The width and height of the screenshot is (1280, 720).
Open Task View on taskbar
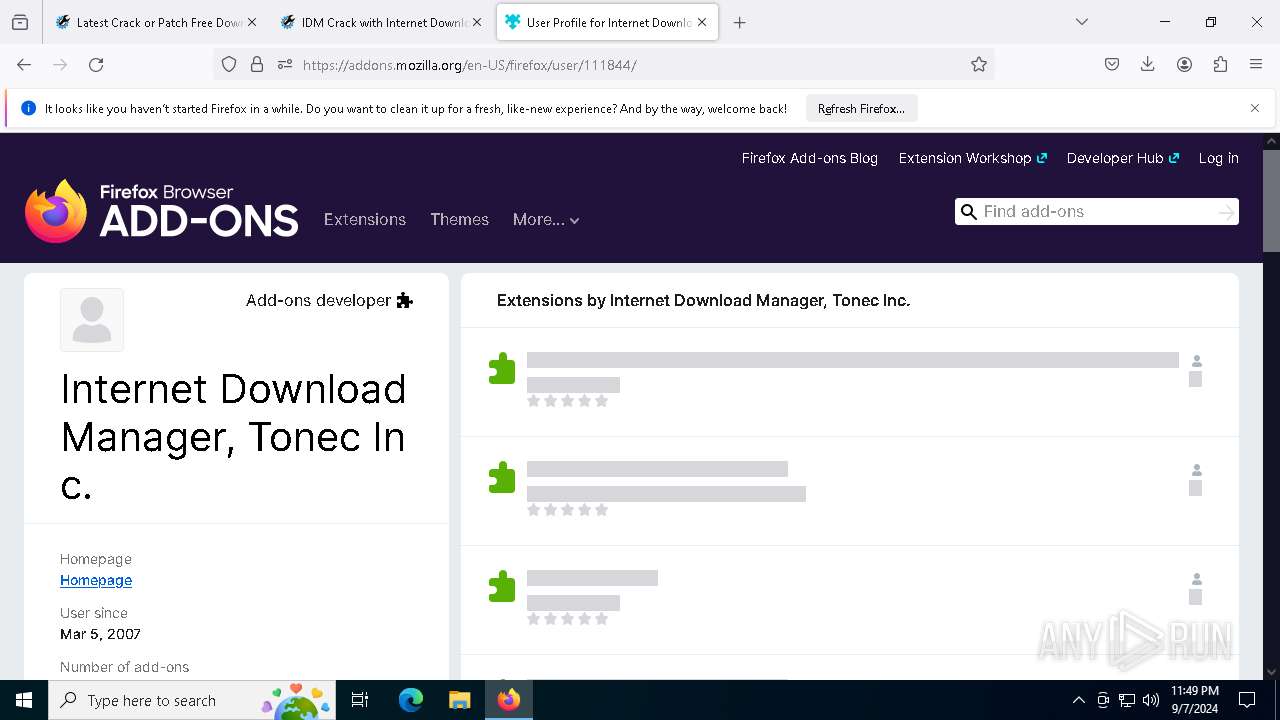tap(360, 700)
